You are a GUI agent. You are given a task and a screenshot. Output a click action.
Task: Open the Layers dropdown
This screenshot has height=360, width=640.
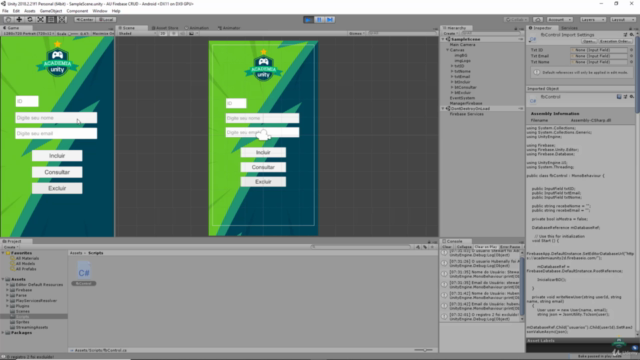click(593, 20)
